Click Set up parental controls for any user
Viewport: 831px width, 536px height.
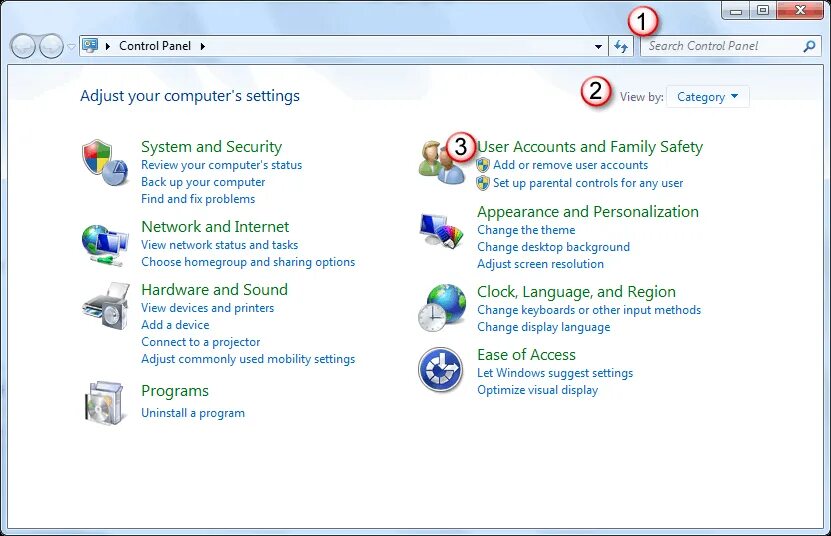[588, 183]
